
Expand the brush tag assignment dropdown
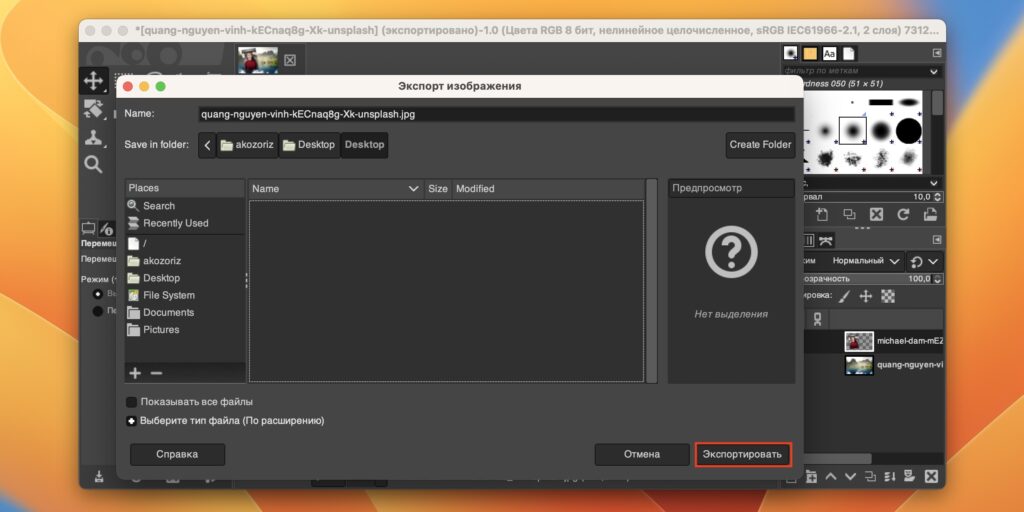click(933, 184)
